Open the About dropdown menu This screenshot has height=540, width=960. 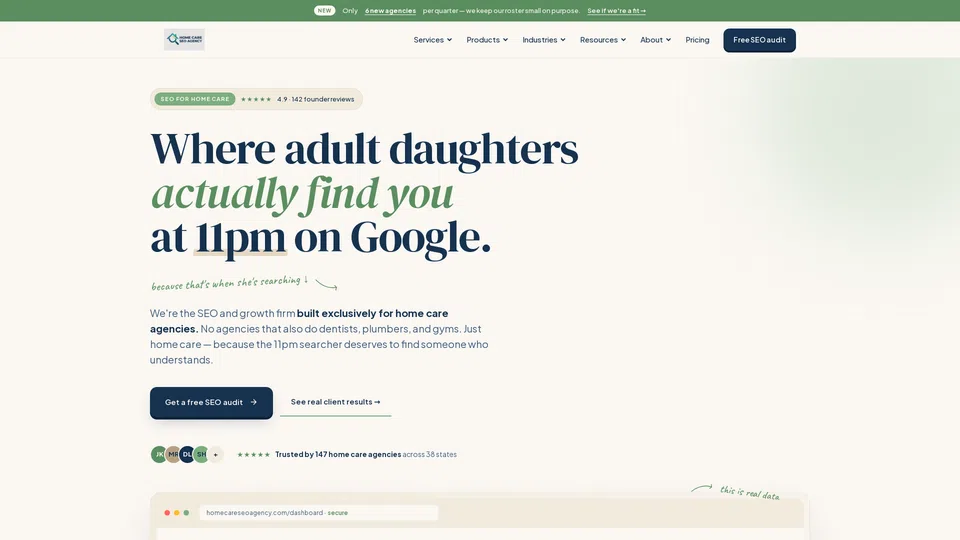point(656,40)
